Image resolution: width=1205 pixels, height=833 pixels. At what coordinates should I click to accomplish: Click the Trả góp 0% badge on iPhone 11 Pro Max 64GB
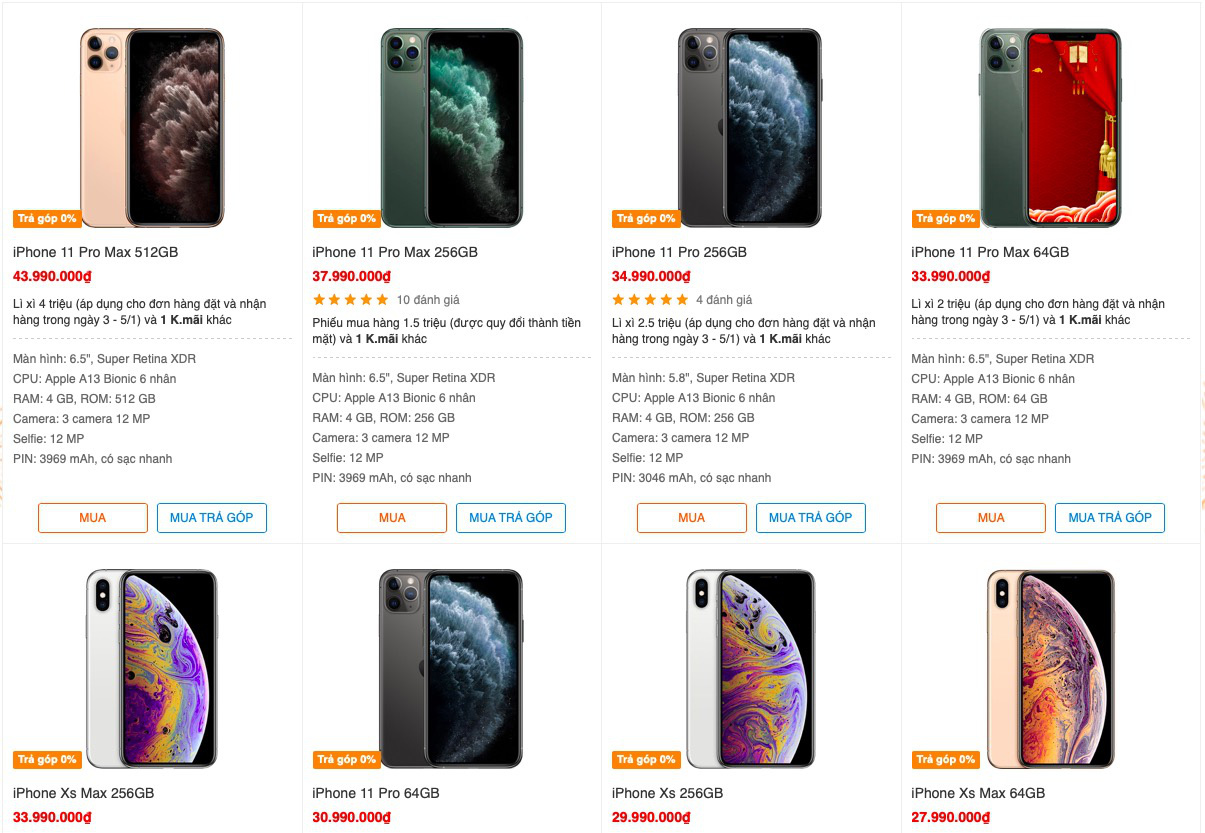click(945, 218)
